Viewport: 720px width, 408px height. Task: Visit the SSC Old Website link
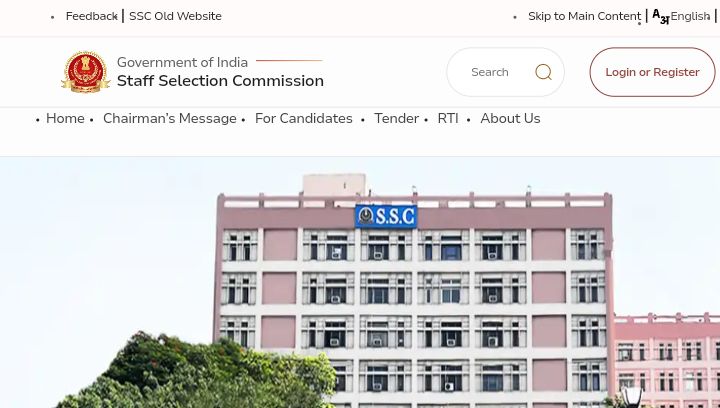tap(175, 17)
